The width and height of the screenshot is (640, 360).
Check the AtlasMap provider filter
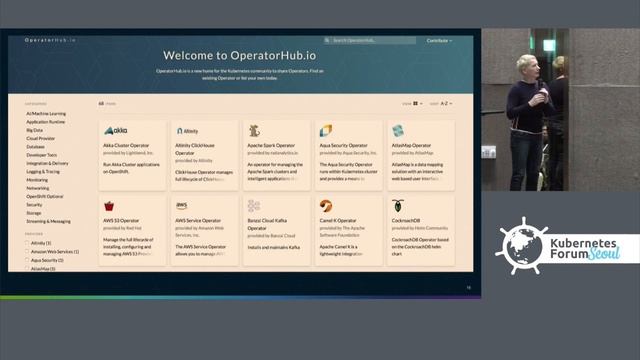[x=27, y=269]
